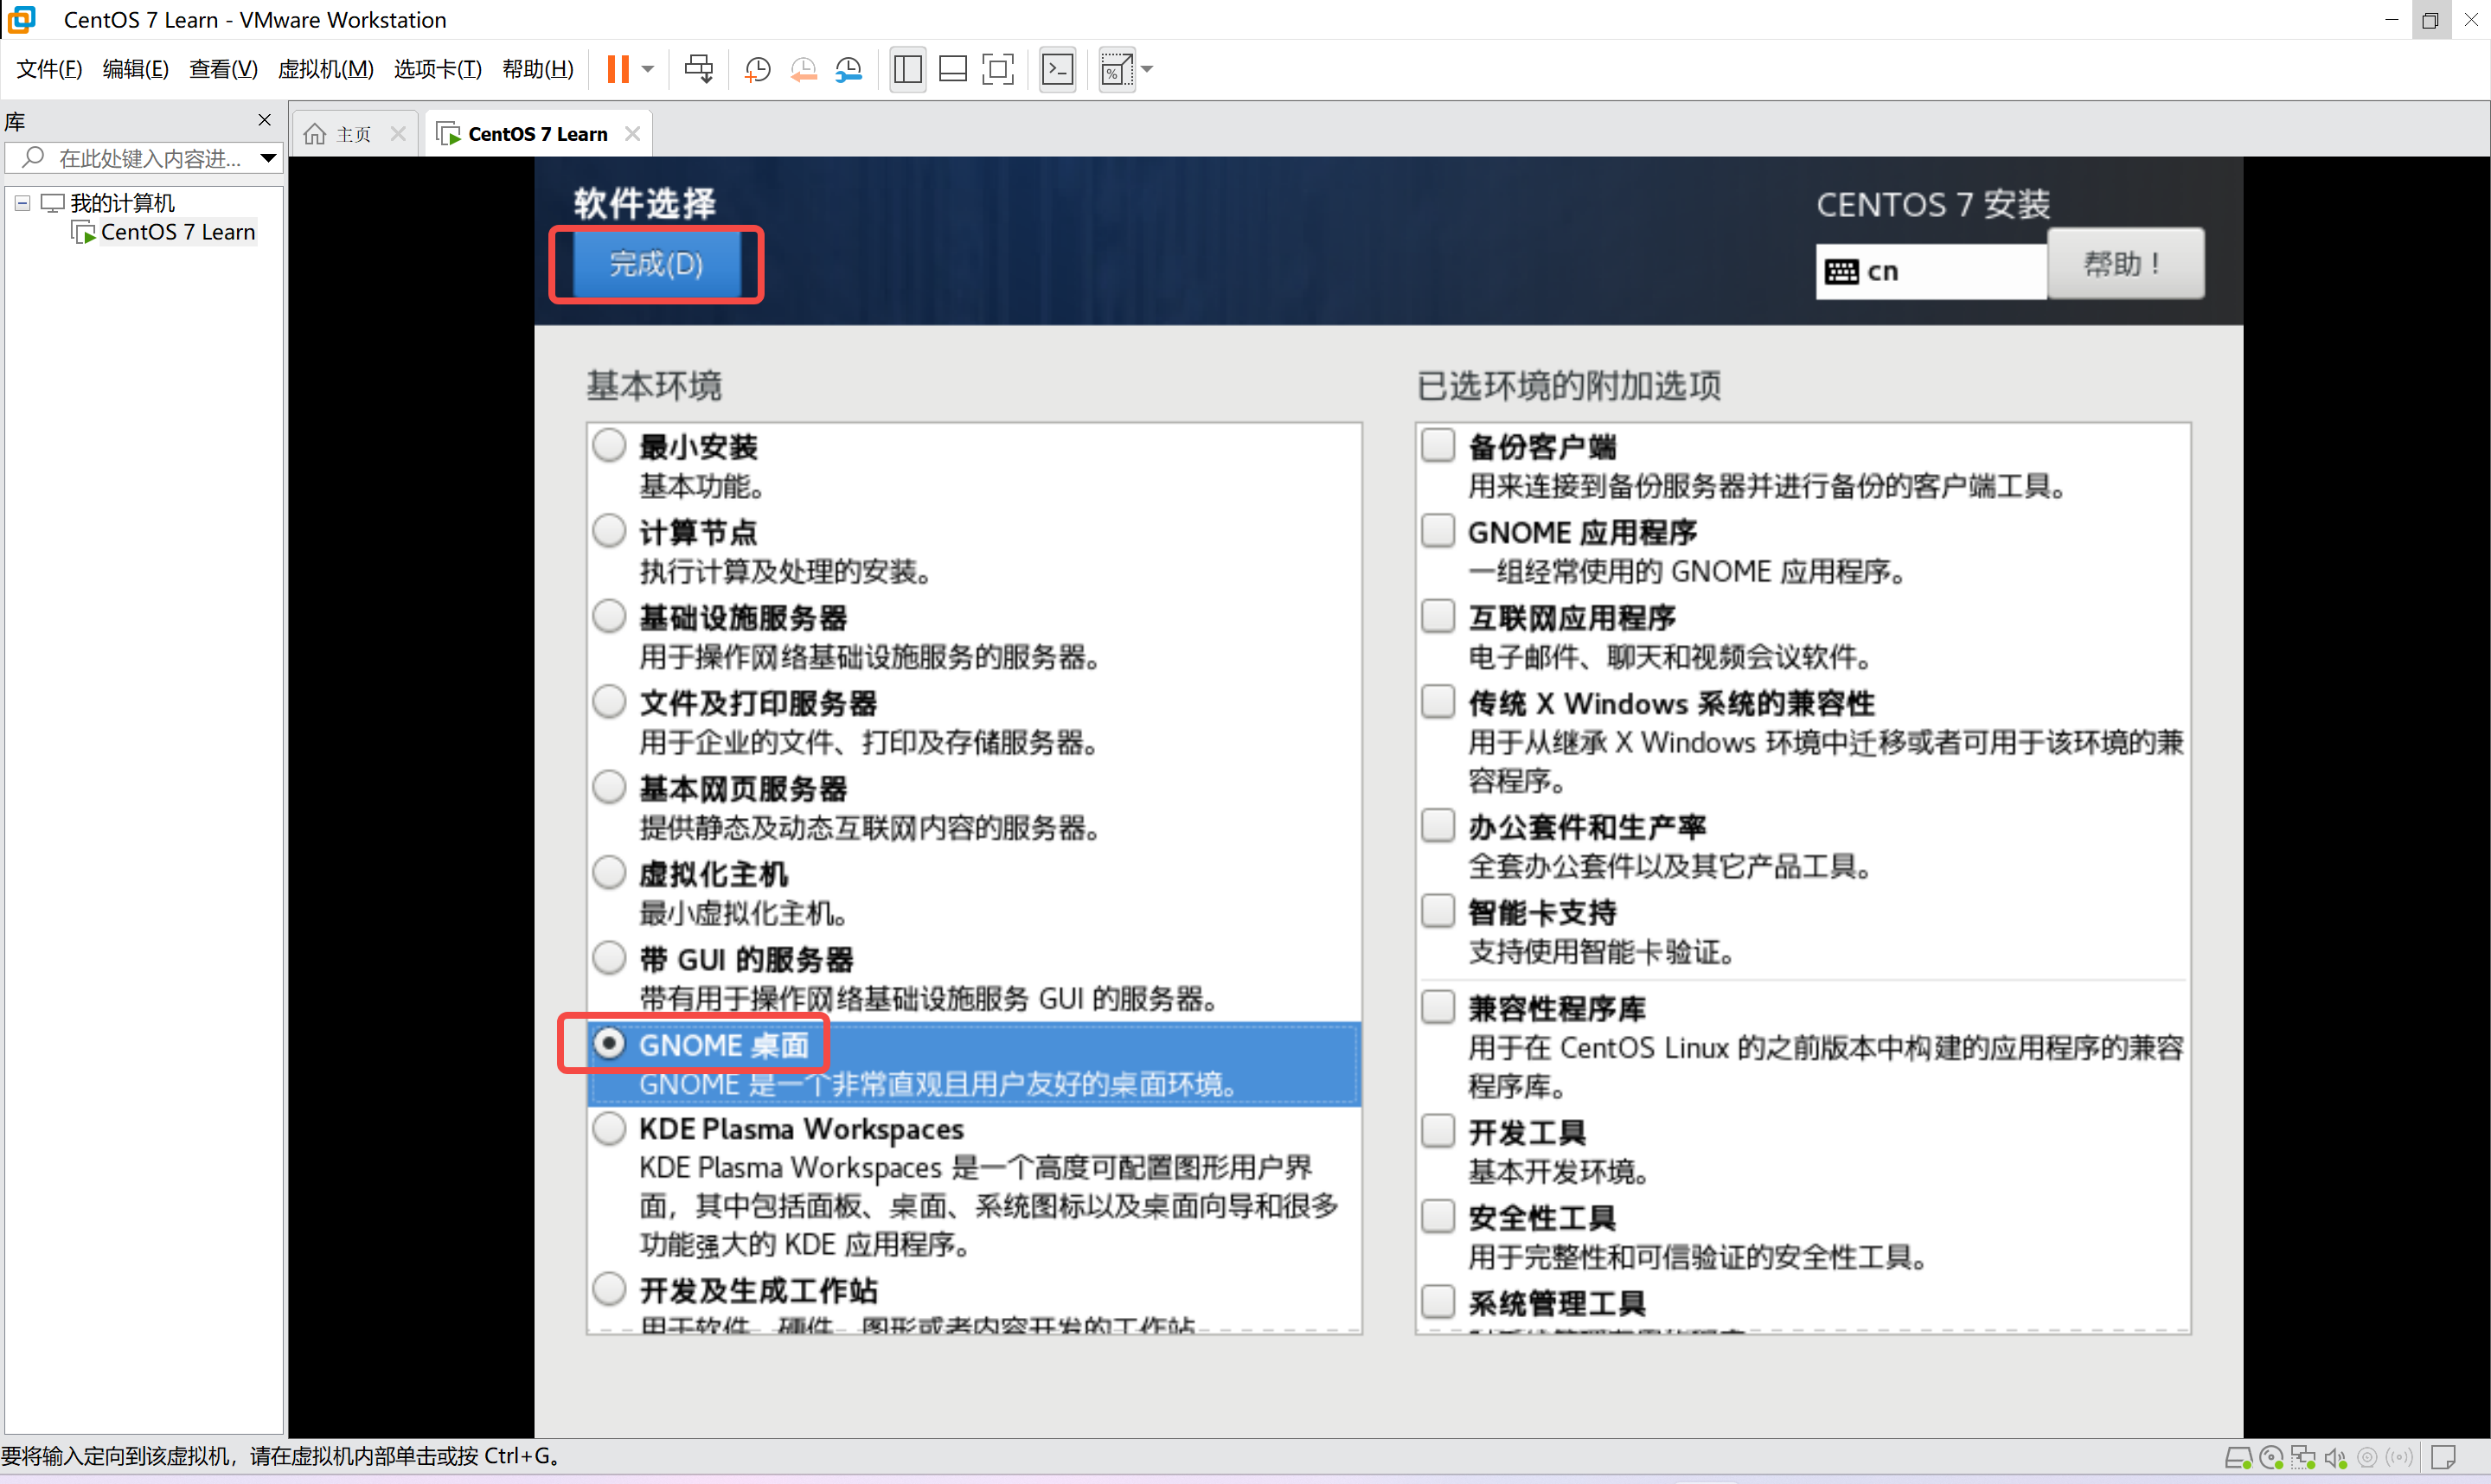Click the sound card status icon
This screenshot has width=2491, height=1484.
tap(2335, 1458)
